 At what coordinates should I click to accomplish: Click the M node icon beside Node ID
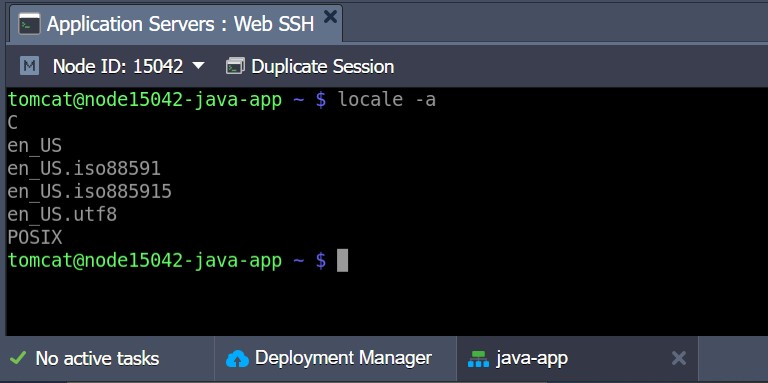point(29,66)
